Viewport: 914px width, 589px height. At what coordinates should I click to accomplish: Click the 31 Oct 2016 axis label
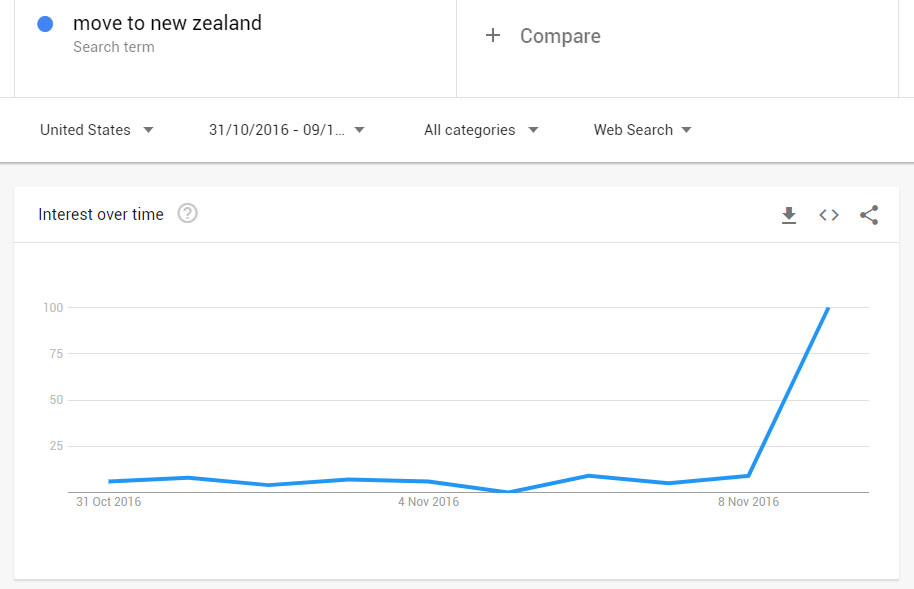tap(109, 502)
